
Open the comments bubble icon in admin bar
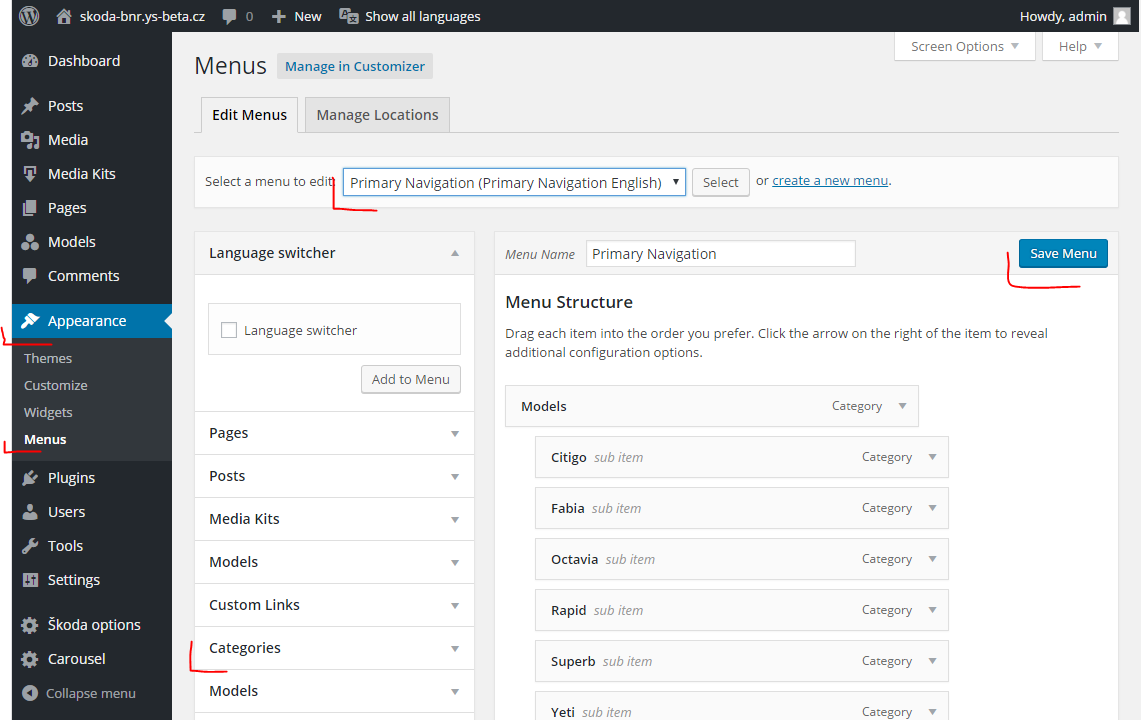coord(229,16)
